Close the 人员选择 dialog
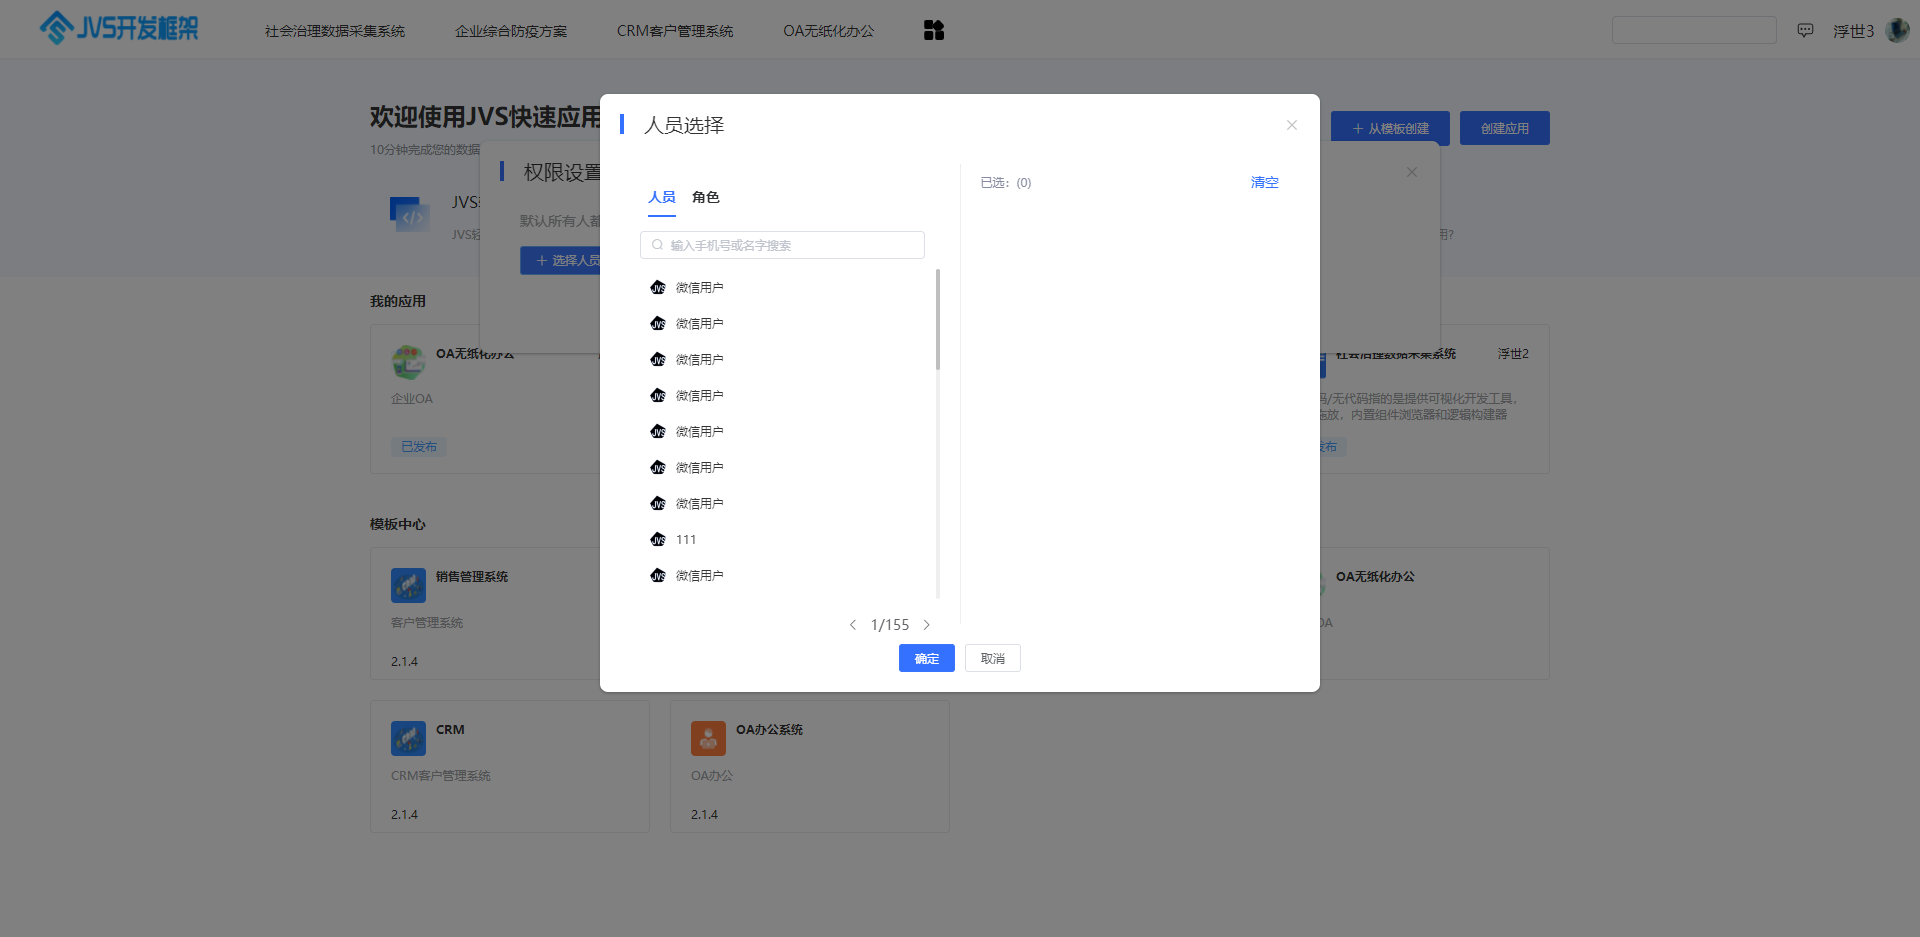Screen dimensions: 1920x937 (x=1291, y=125)
